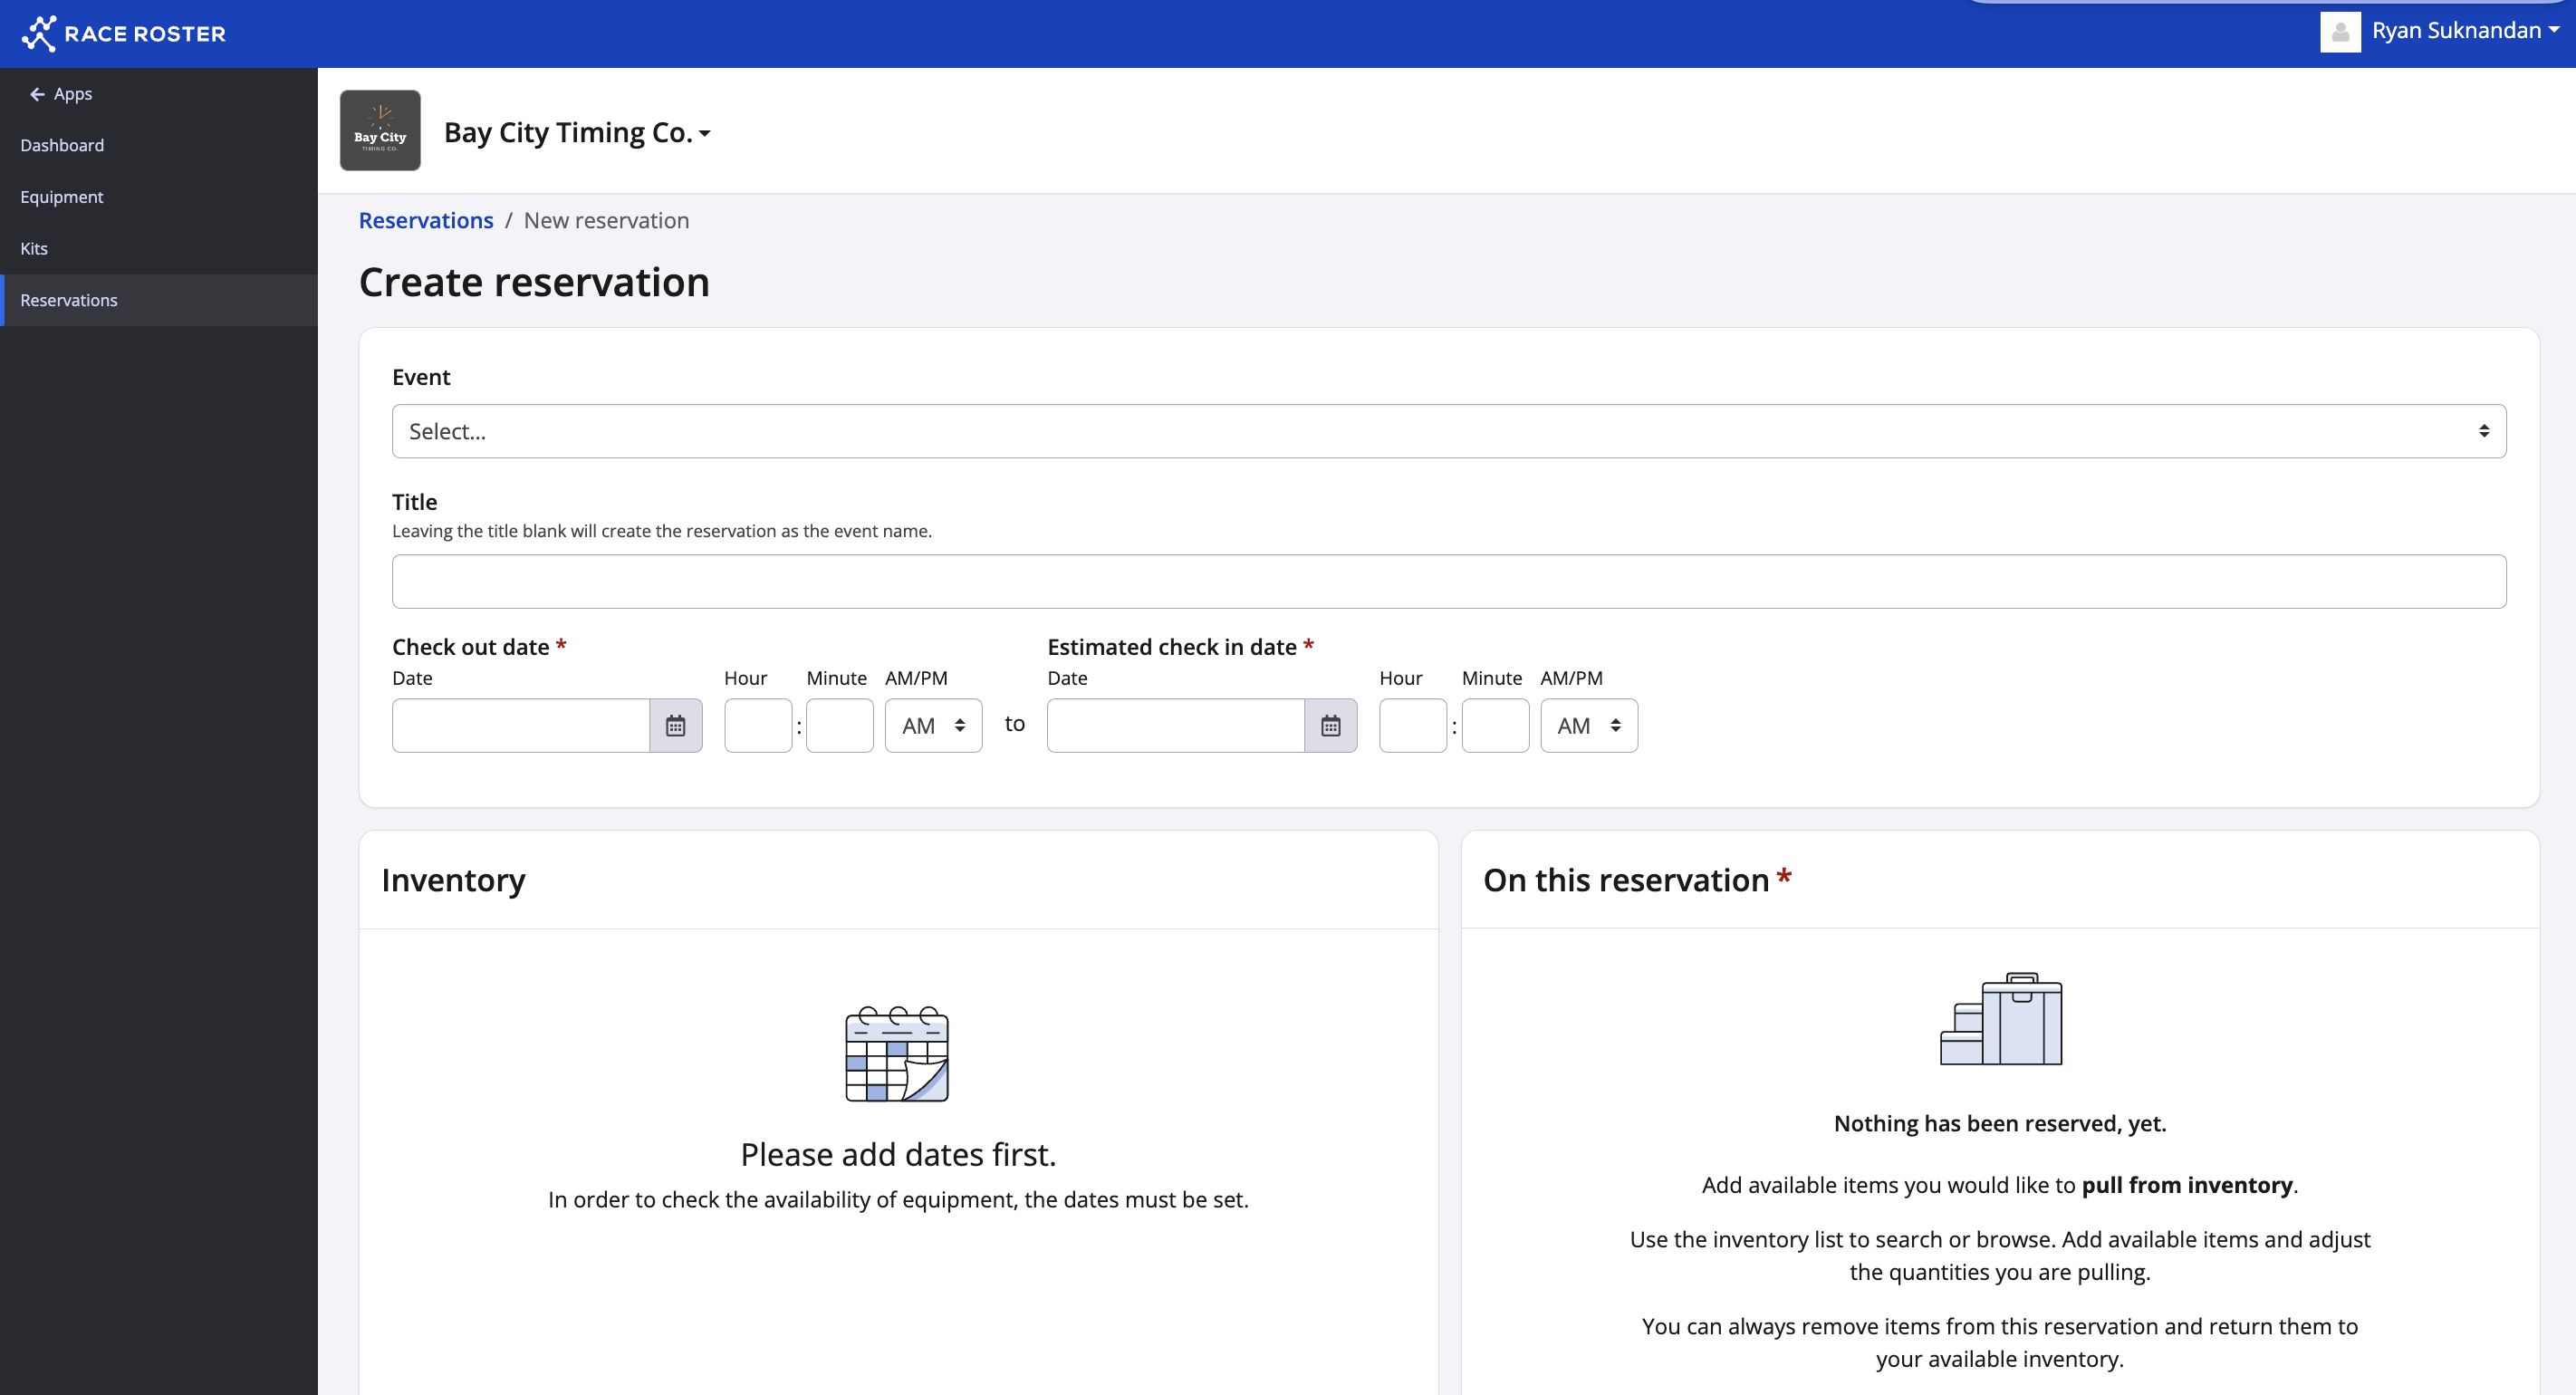Go to Dashboard in the sidebar
Screen dimensions: 2576x1395
click(x=62, y=145)
